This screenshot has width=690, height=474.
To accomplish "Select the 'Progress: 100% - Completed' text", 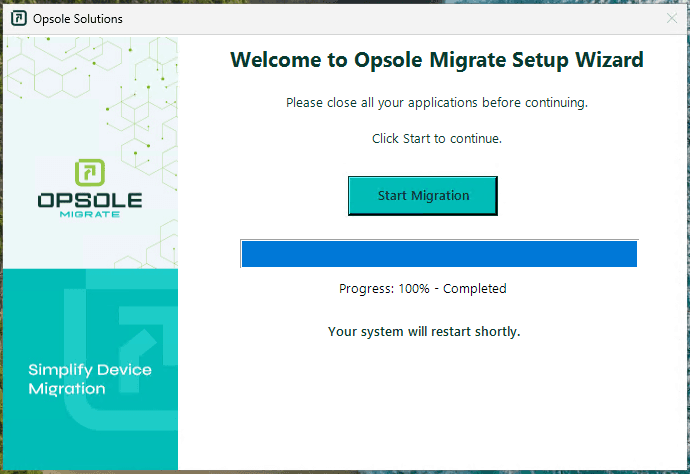I will tap(422, 289).
